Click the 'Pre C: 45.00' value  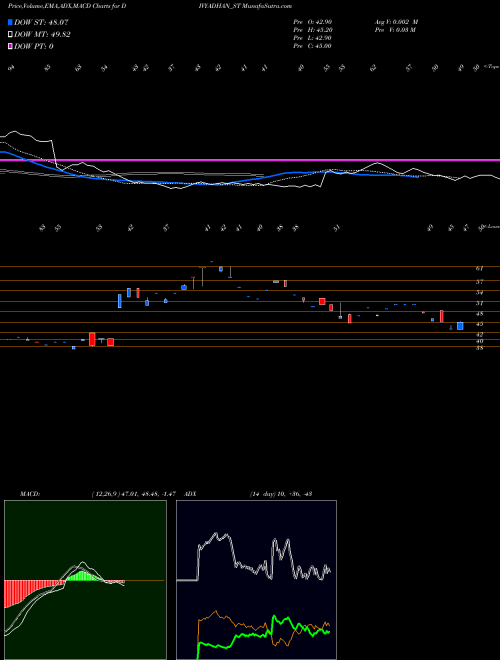[x=312, y=46]
